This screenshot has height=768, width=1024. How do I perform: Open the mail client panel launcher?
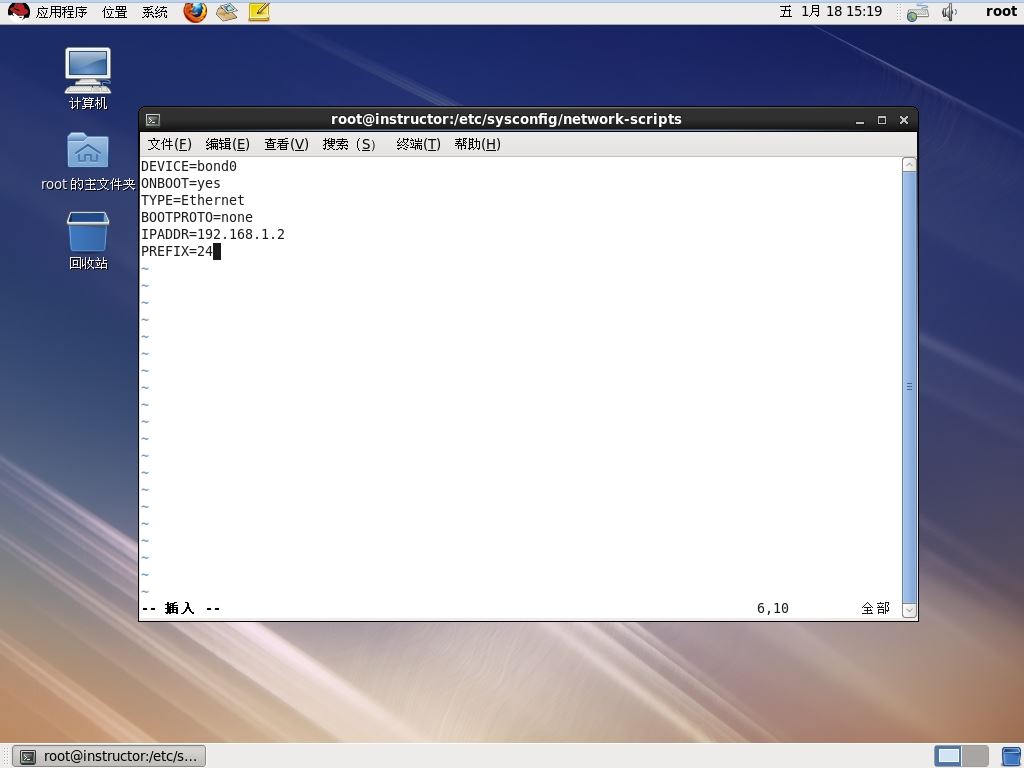[227, 12]
